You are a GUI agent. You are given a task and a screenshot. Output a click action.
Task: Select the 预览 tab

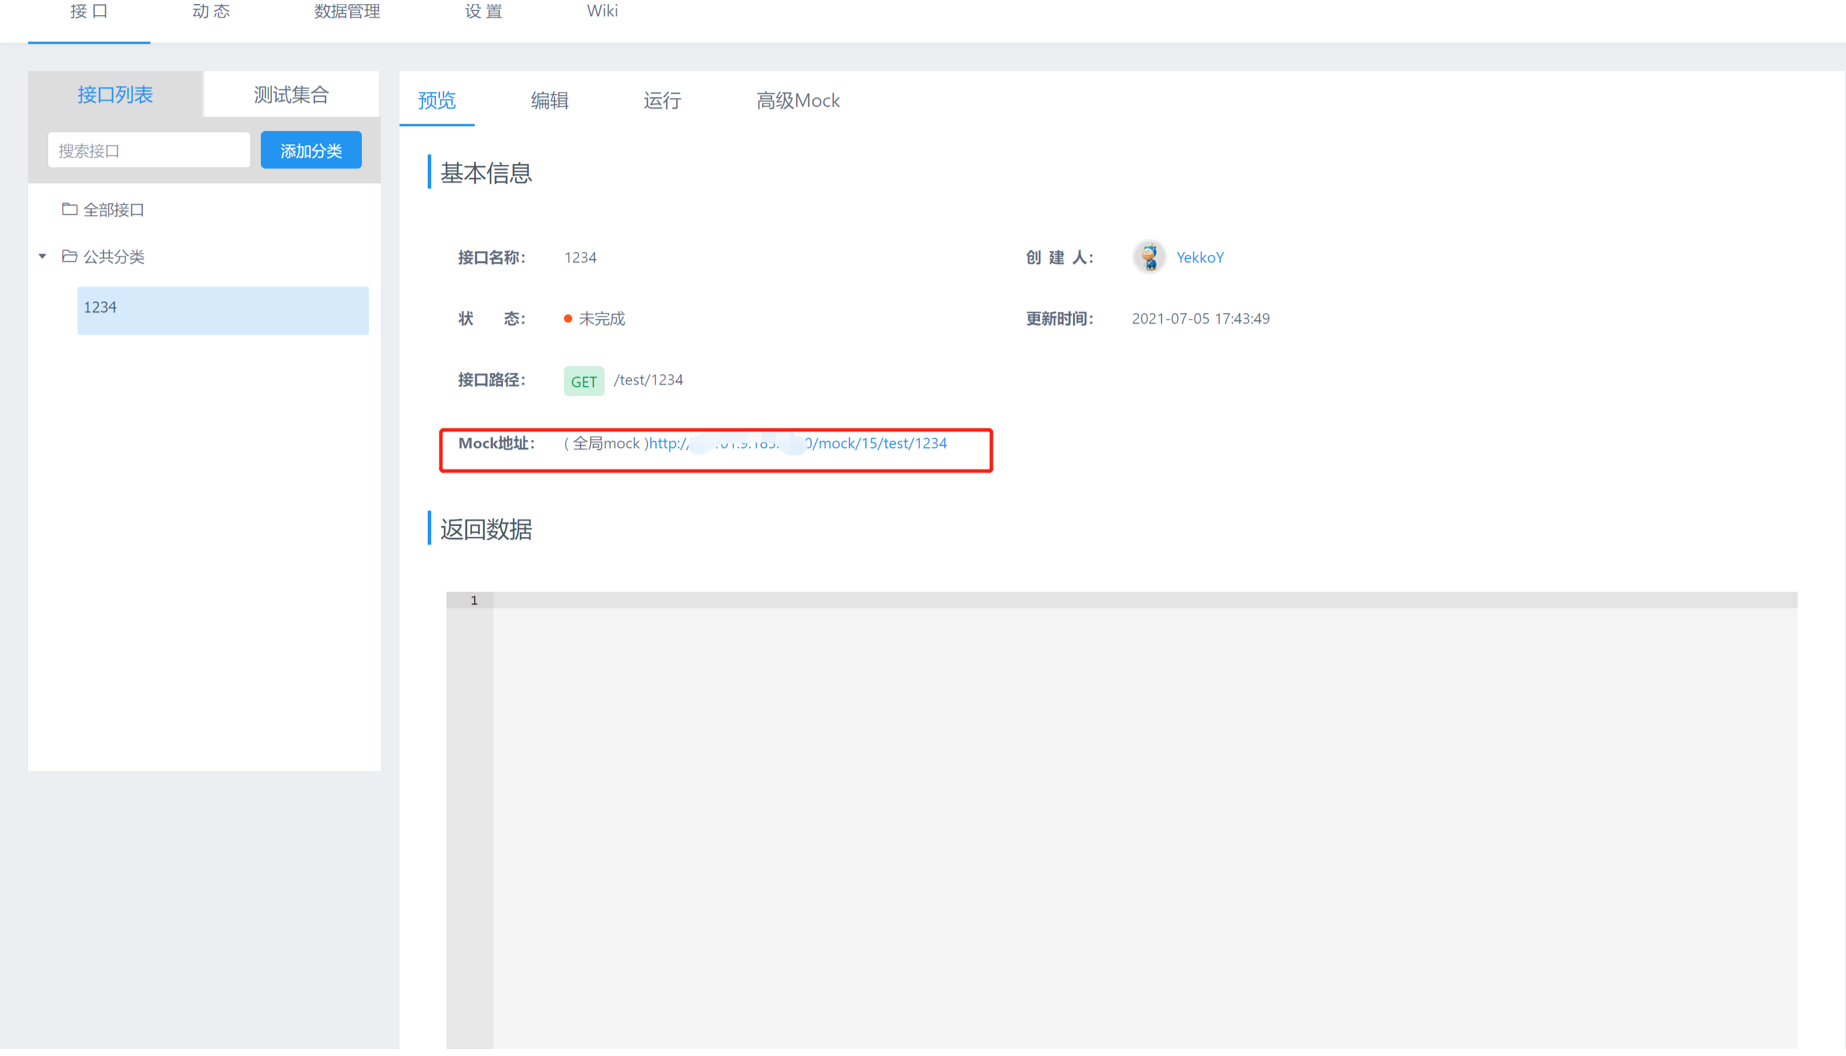point(437,100)
